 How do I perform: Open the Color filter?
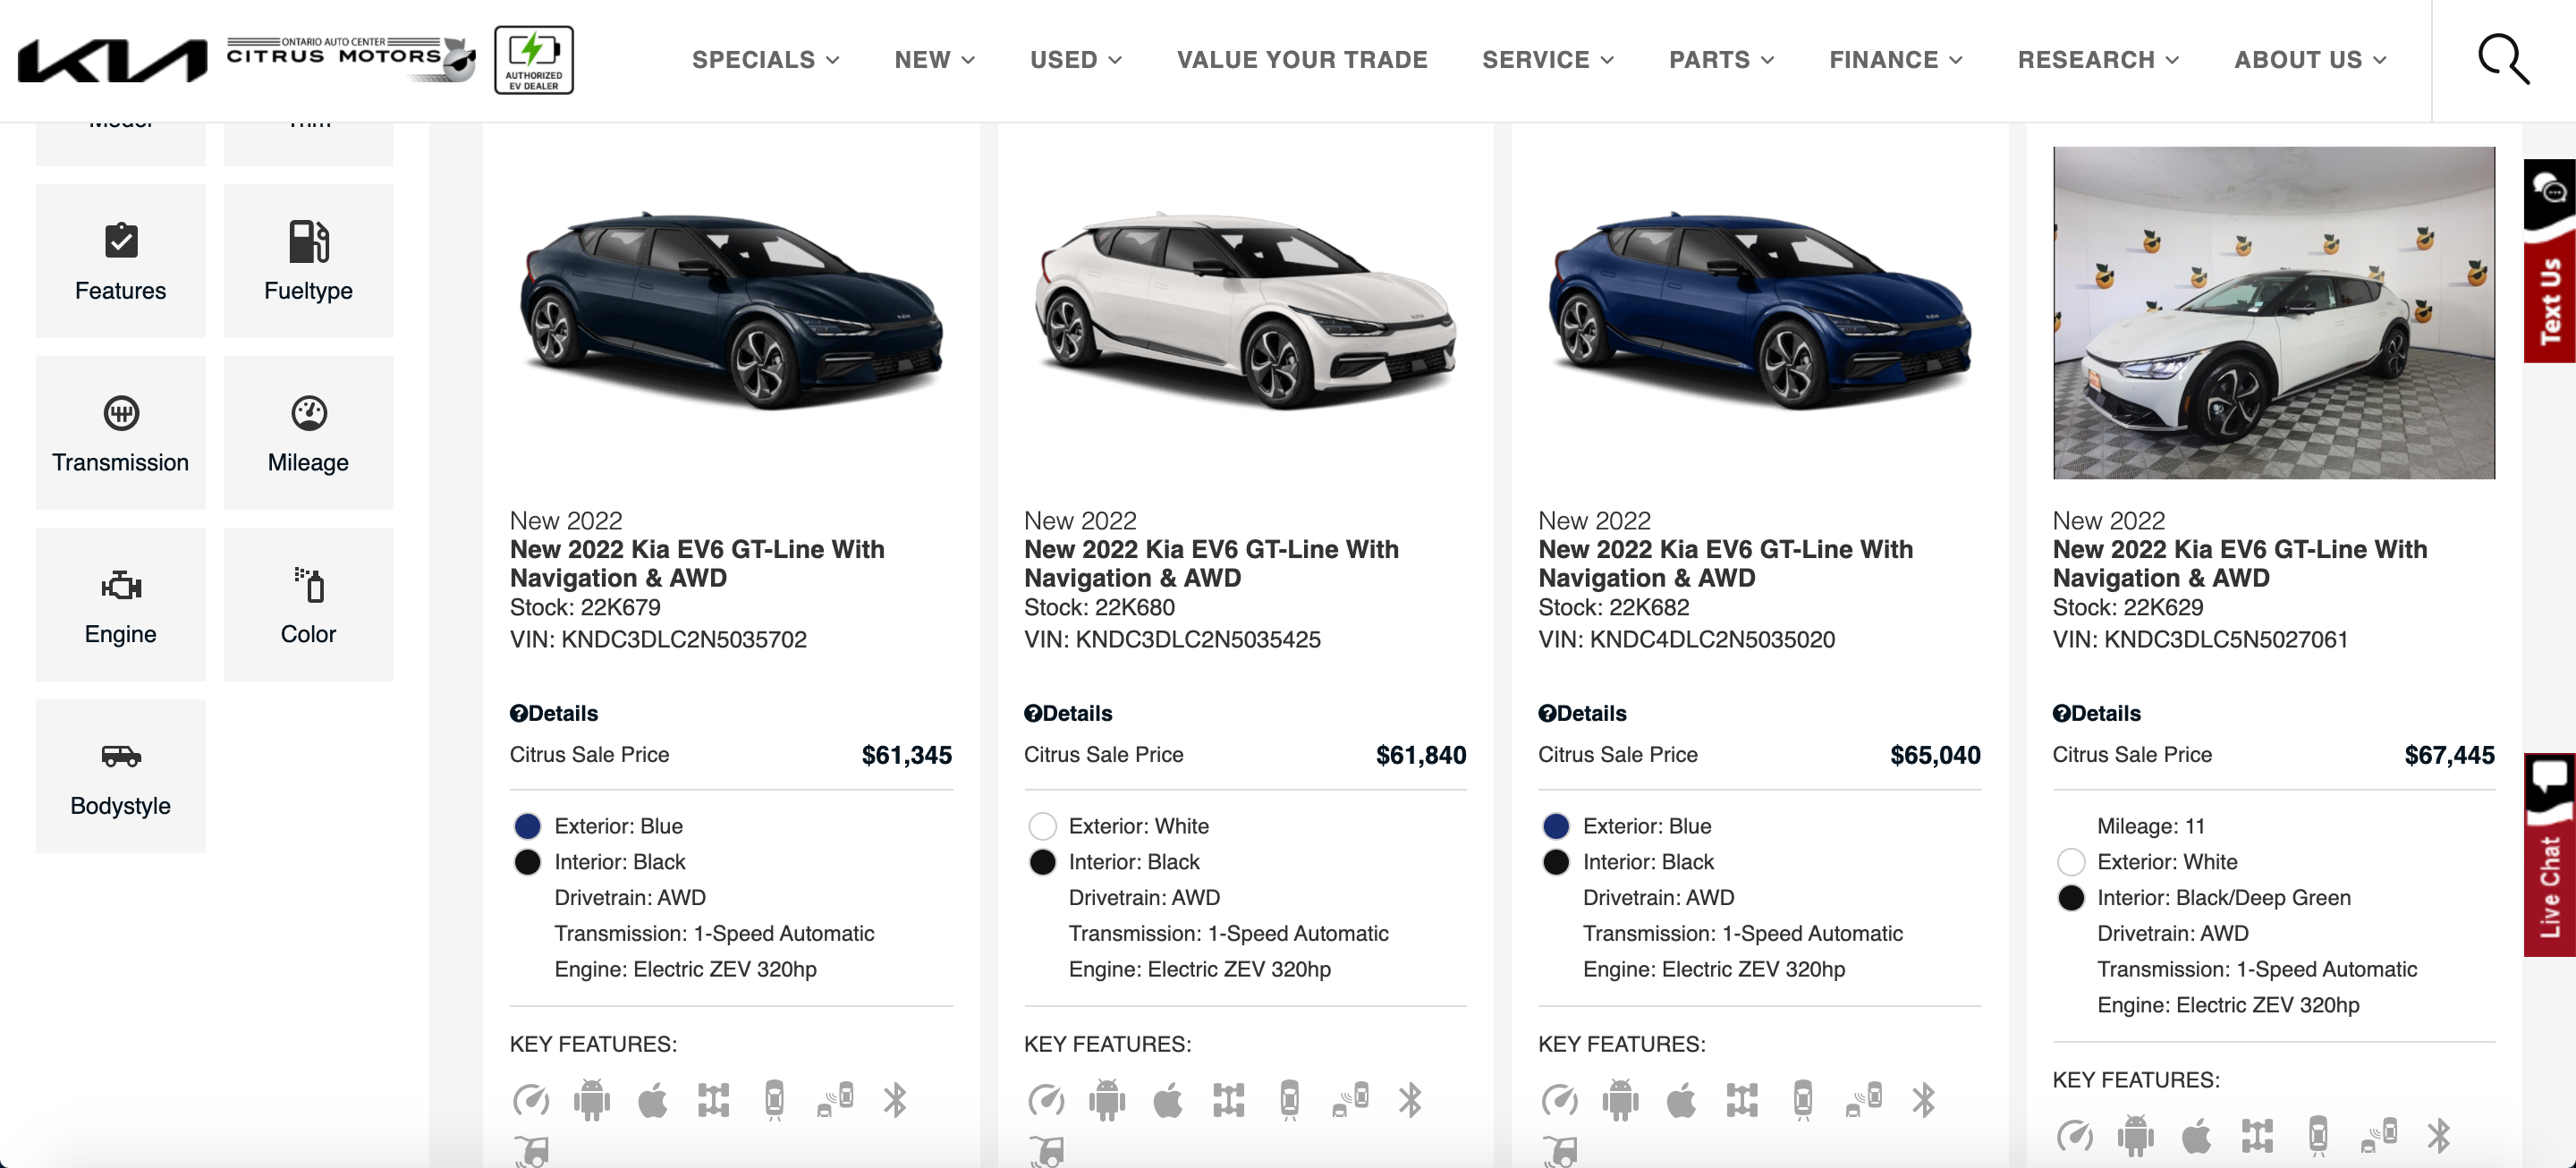point(308,605)
